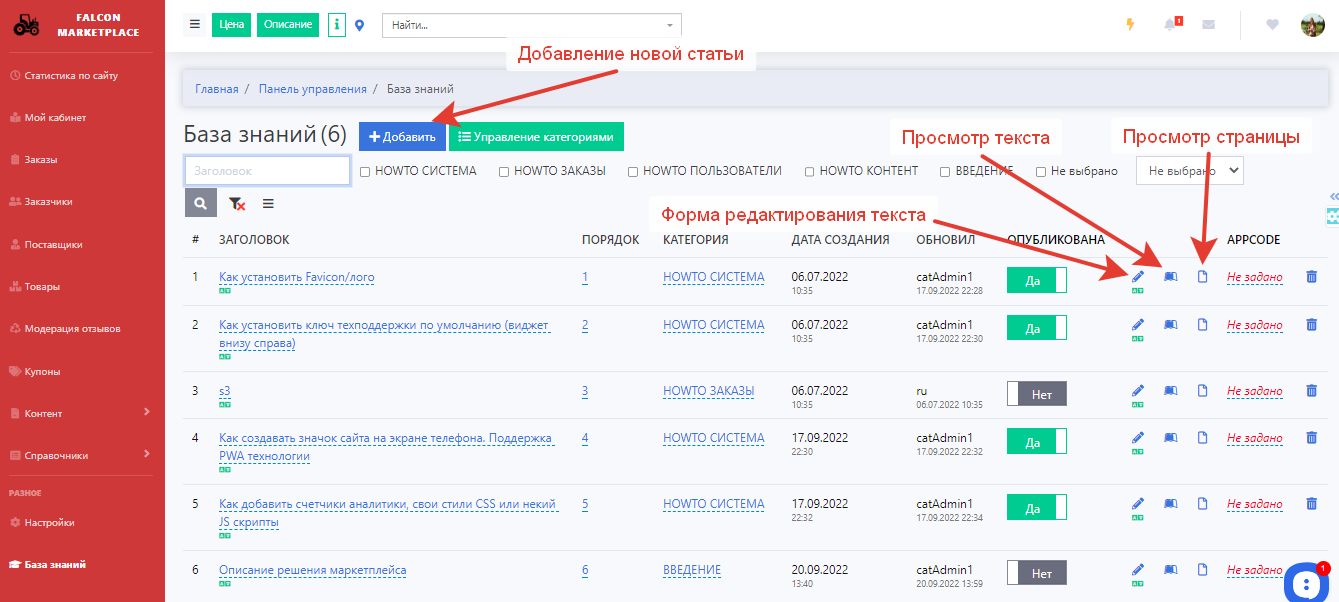Go to Заказы in the sidebar

[41, 160]
